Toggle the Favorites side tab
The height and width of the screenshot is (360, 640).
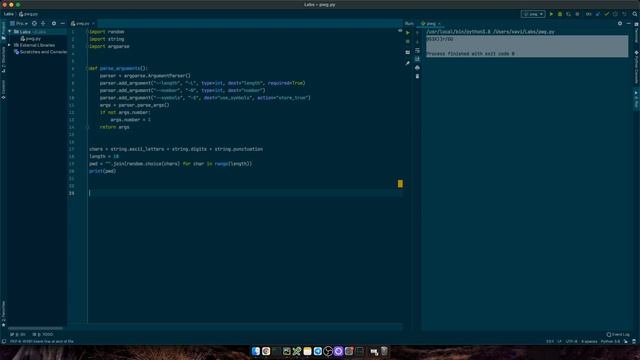point(3,313)
